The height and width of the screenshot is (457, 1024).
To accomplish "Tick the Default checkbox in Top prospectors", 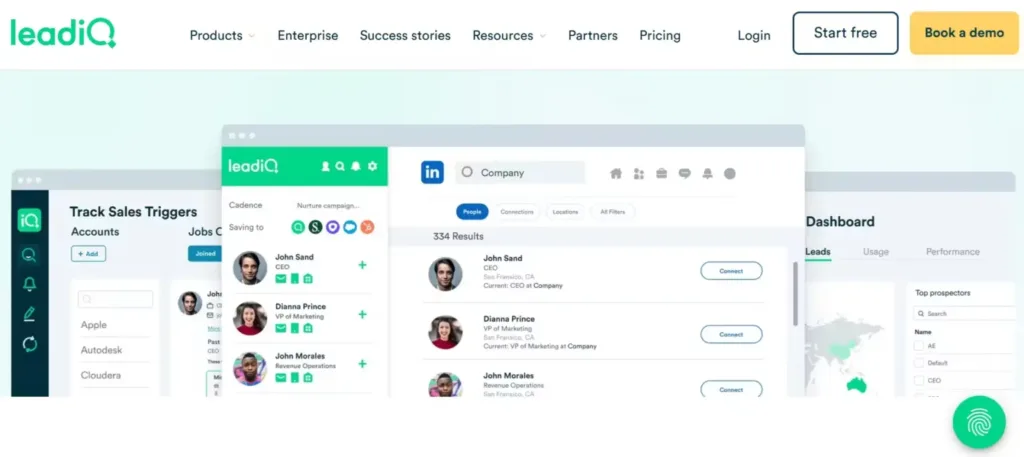I will point(919,363).
